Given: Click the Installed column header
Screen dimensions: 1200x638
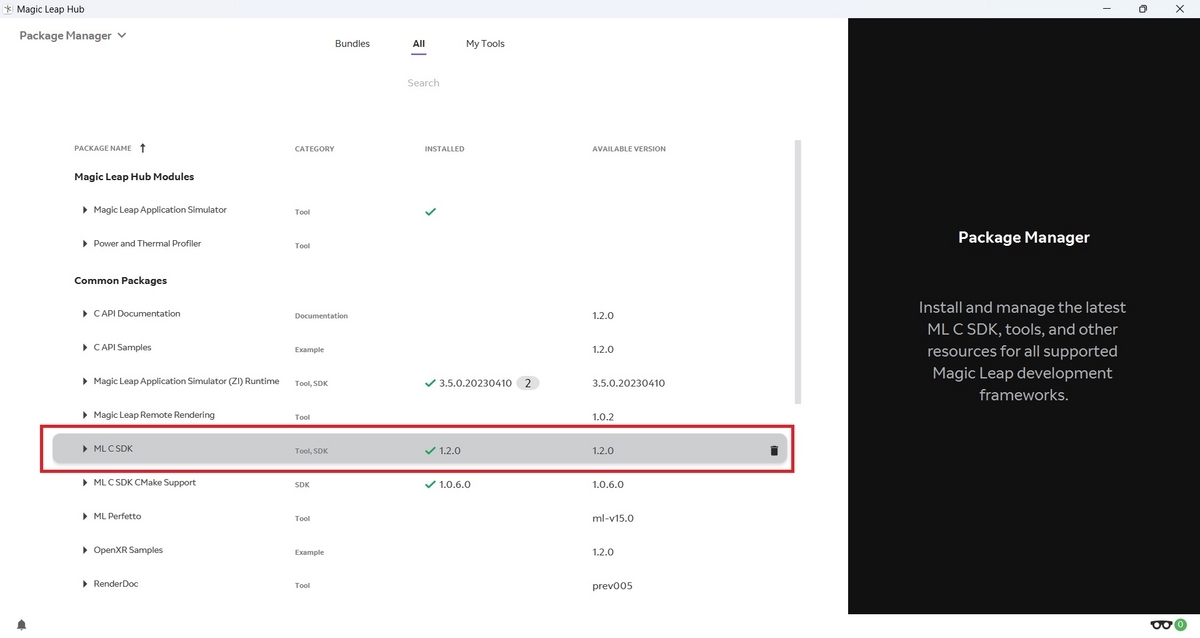Looking at the screenshot, I should [x=444, y=149].
